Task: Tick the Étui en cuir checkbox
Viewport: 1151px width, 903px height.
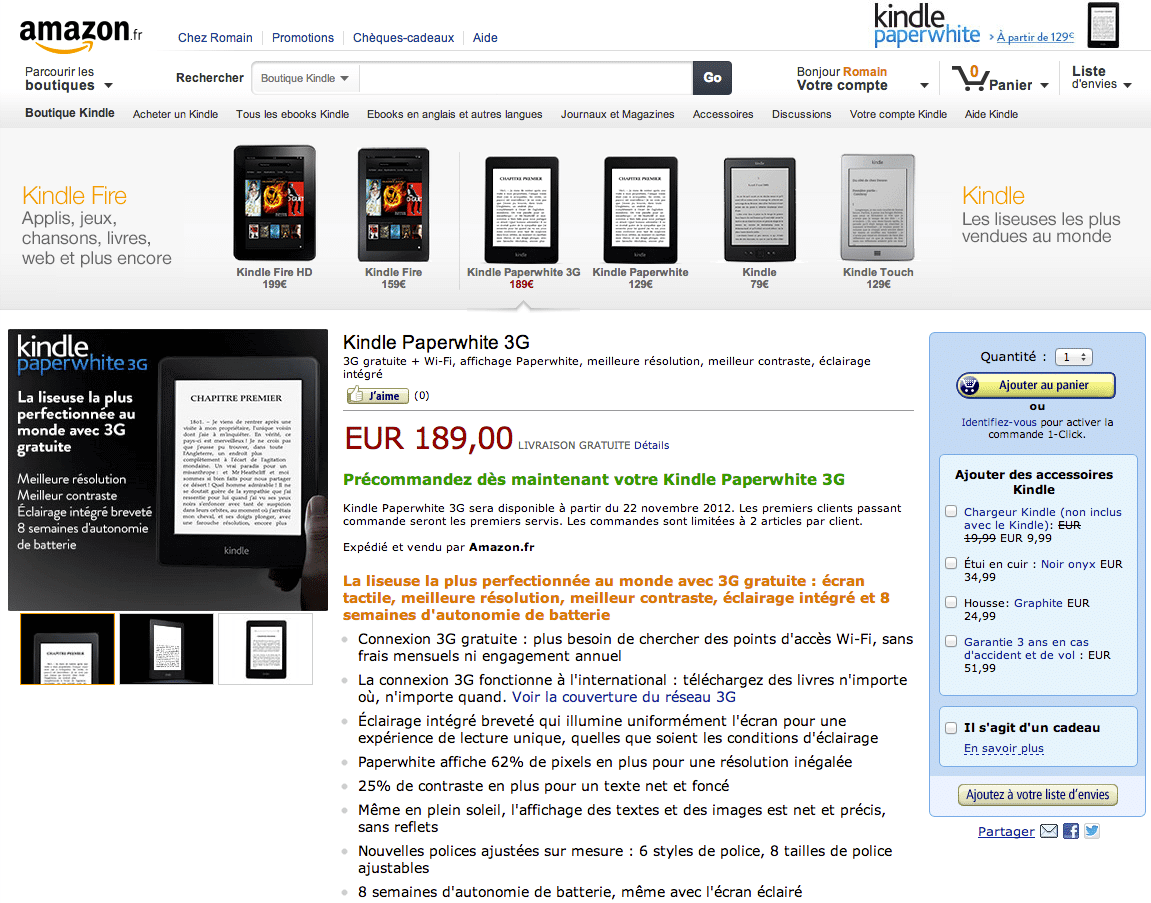Action: coord(951,564)
